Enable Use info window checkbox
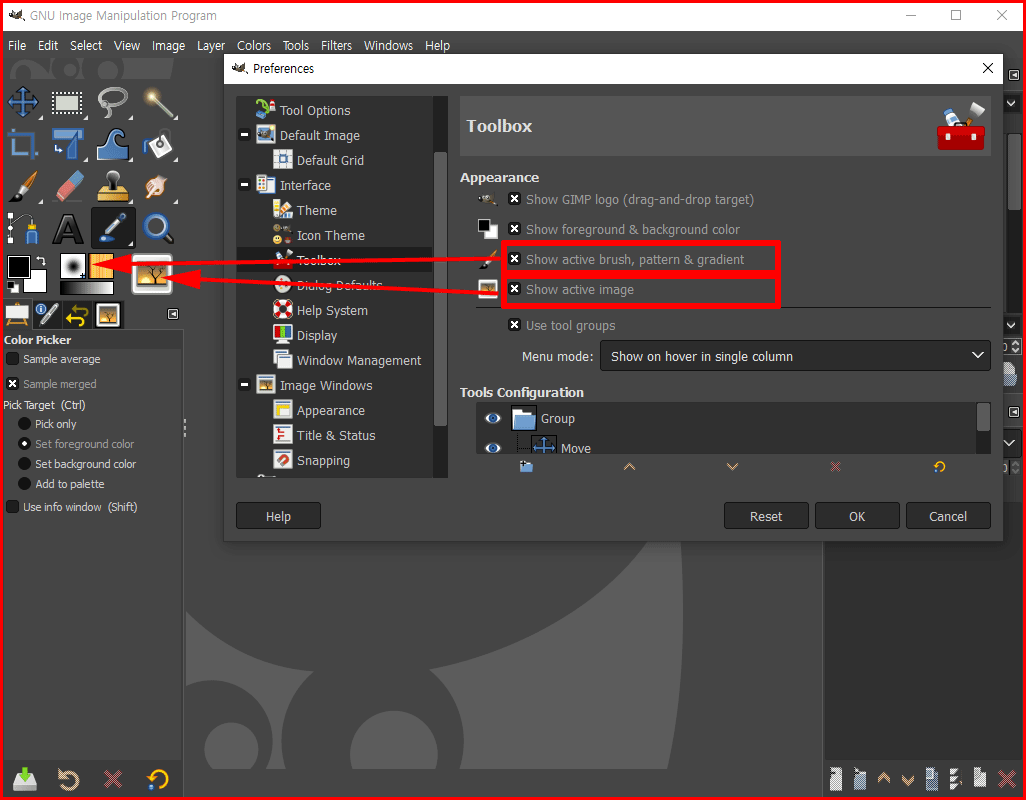Viewport: 1026px width, 800px height. [12, 507]
